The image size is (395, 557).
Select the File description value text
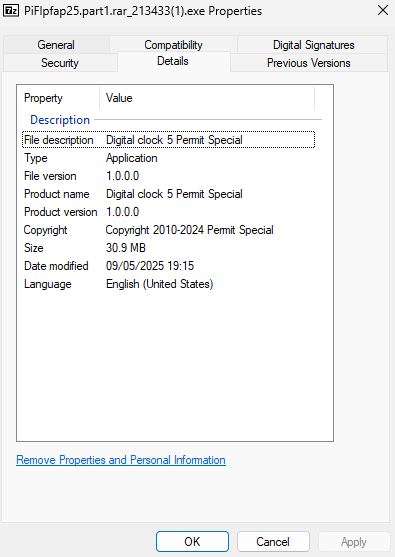(174, 140)
